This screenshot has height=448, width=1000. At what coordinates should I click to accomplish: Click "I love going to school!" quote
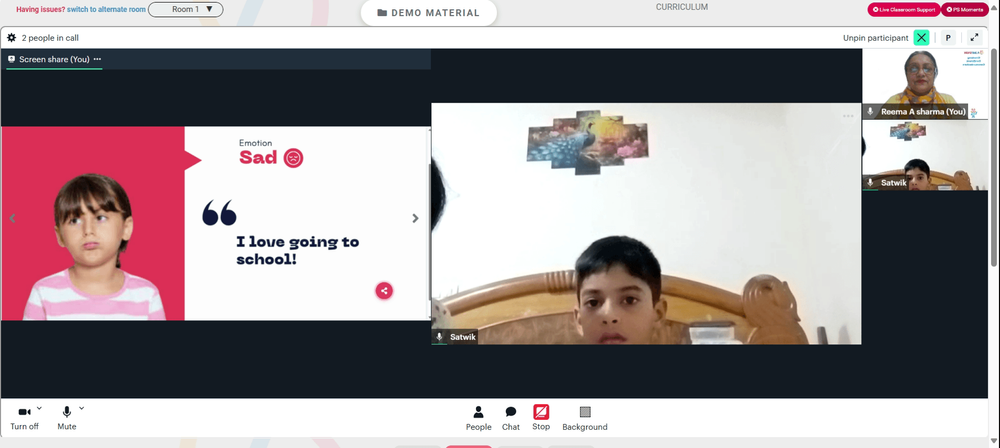click(298, 250)
